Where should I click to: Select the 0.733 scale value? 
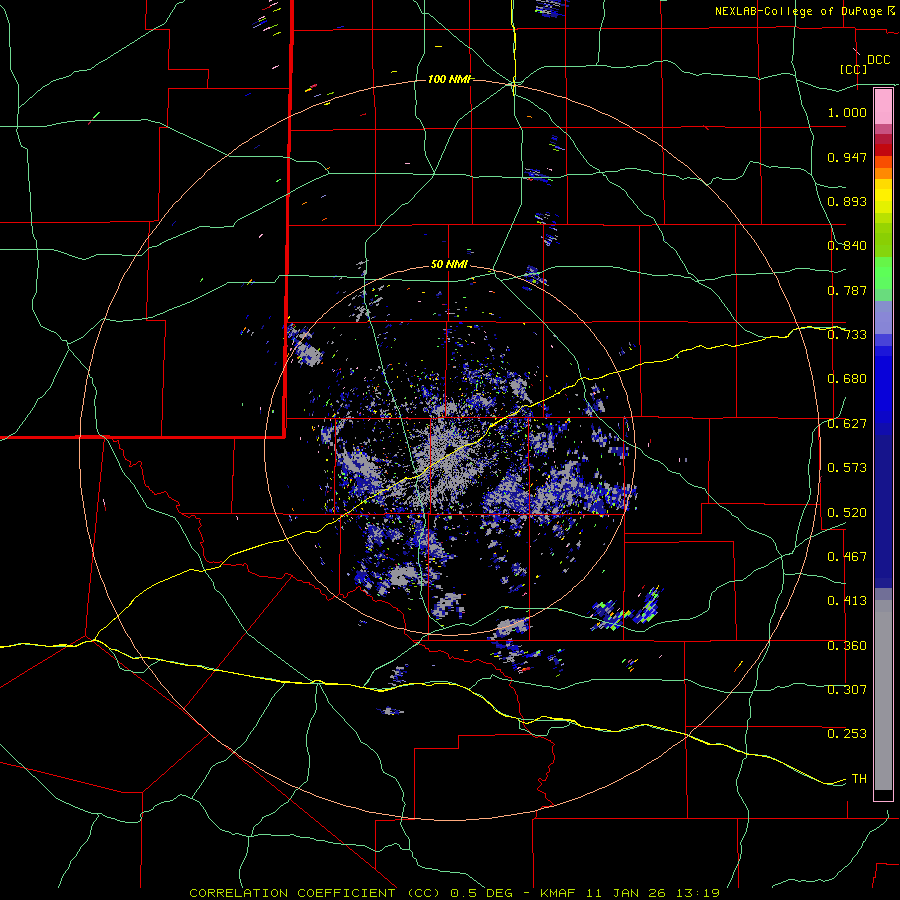point(847,335)
